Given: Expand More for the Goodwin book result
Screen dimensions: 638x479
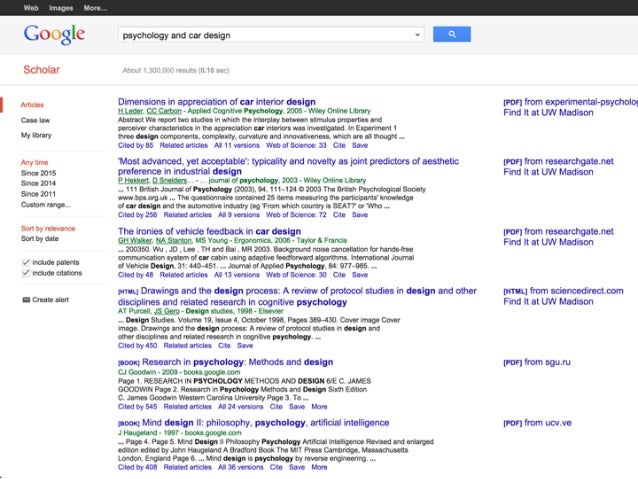Looking at the screenshot, I should pos(319,407).
